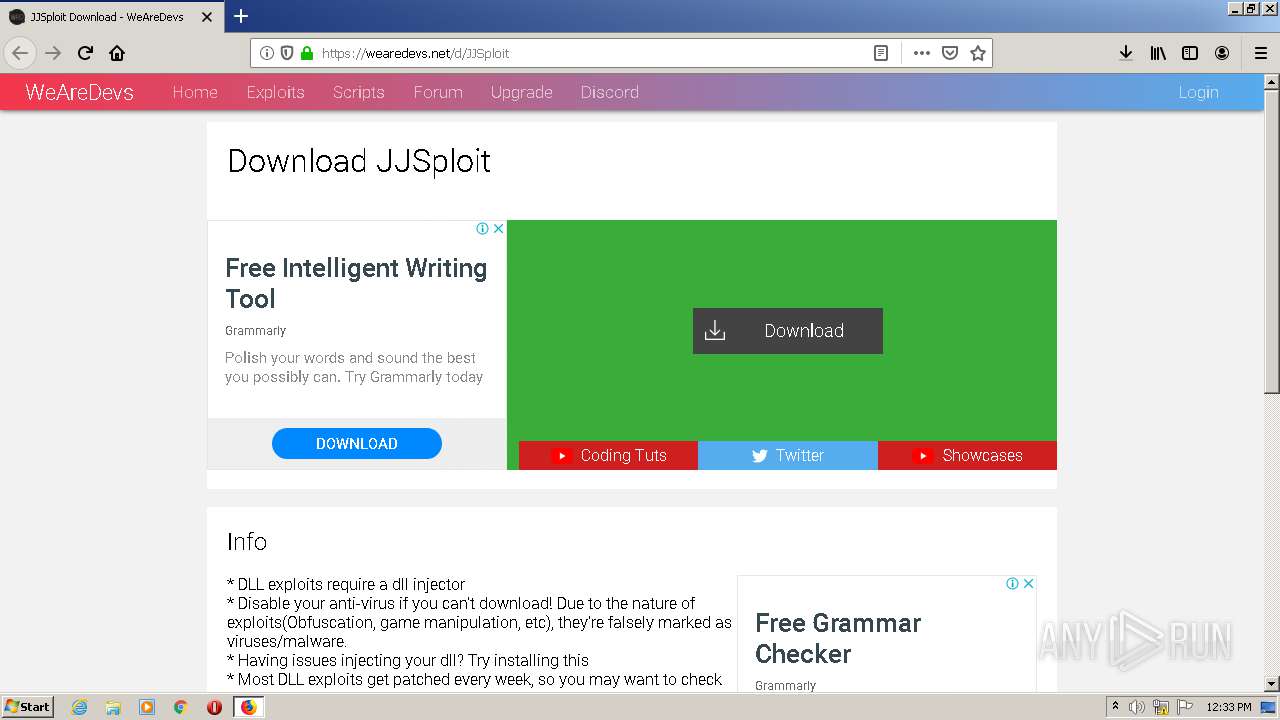
Task: Open the Twitter button
Action: click(x=788, y=455)
